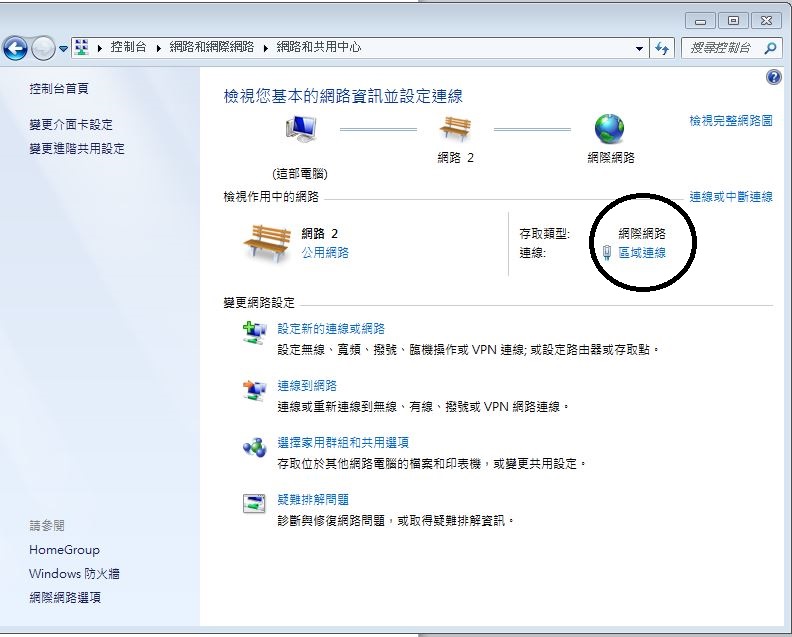The width and height of the screenshot is (792, 637).
Task: Open the 區域連線 connection link
Action: (641, 253)
